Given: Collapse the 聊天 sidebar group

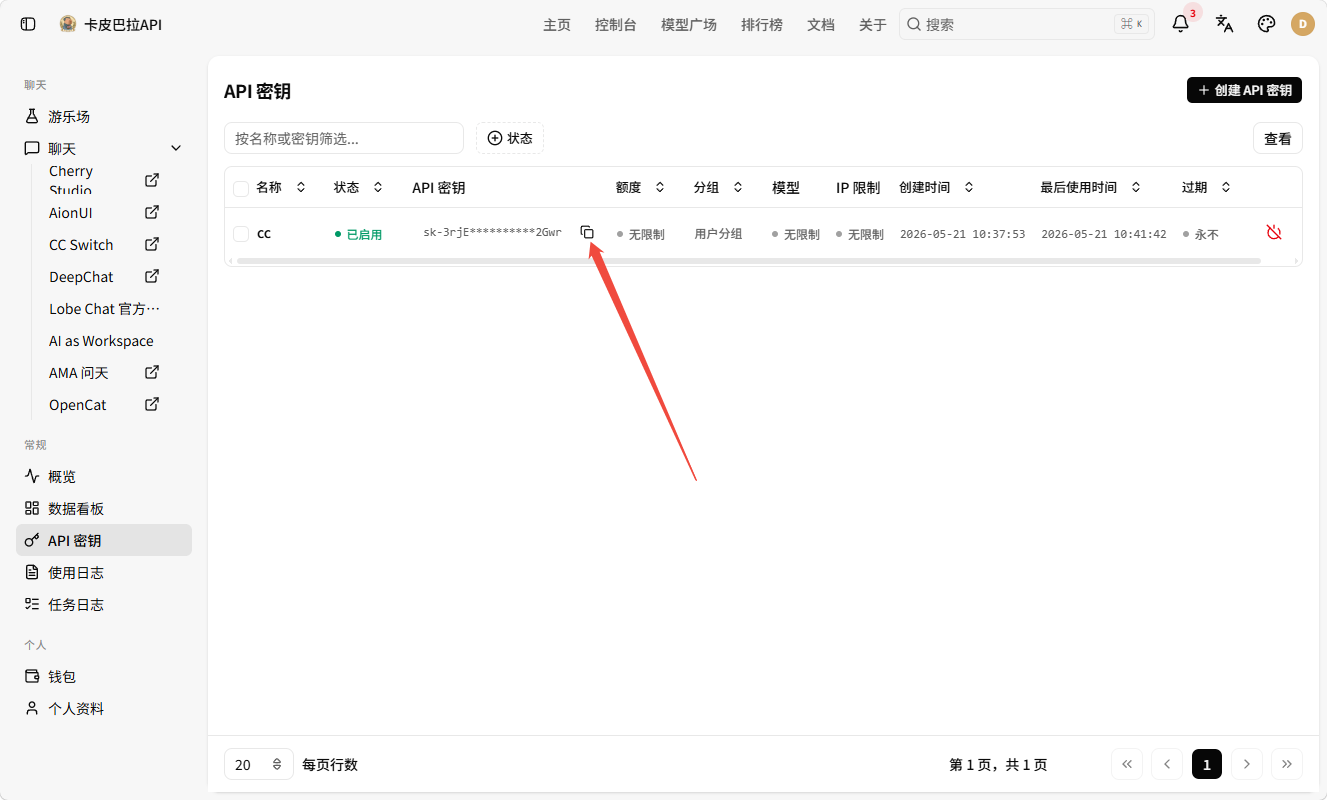Looking at the screenshot, I should click(x=176, y=148).
